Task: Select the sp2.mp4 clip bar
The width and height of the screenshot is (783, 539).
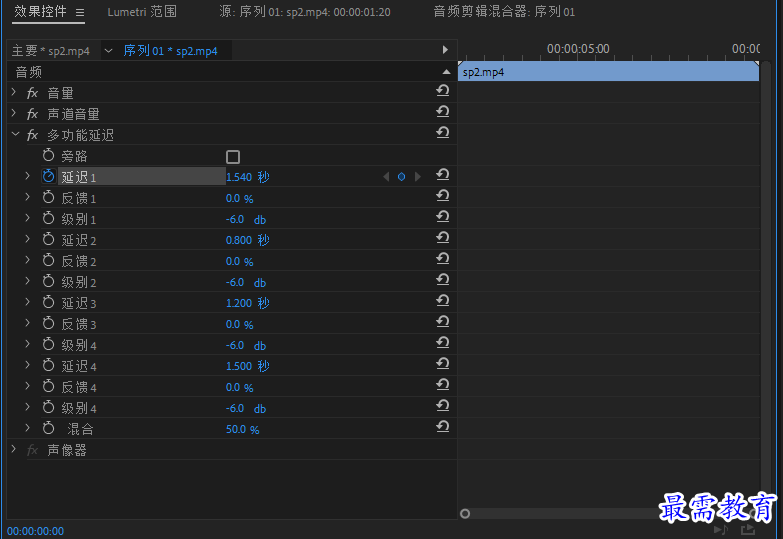Action: (x=608, y=72)
